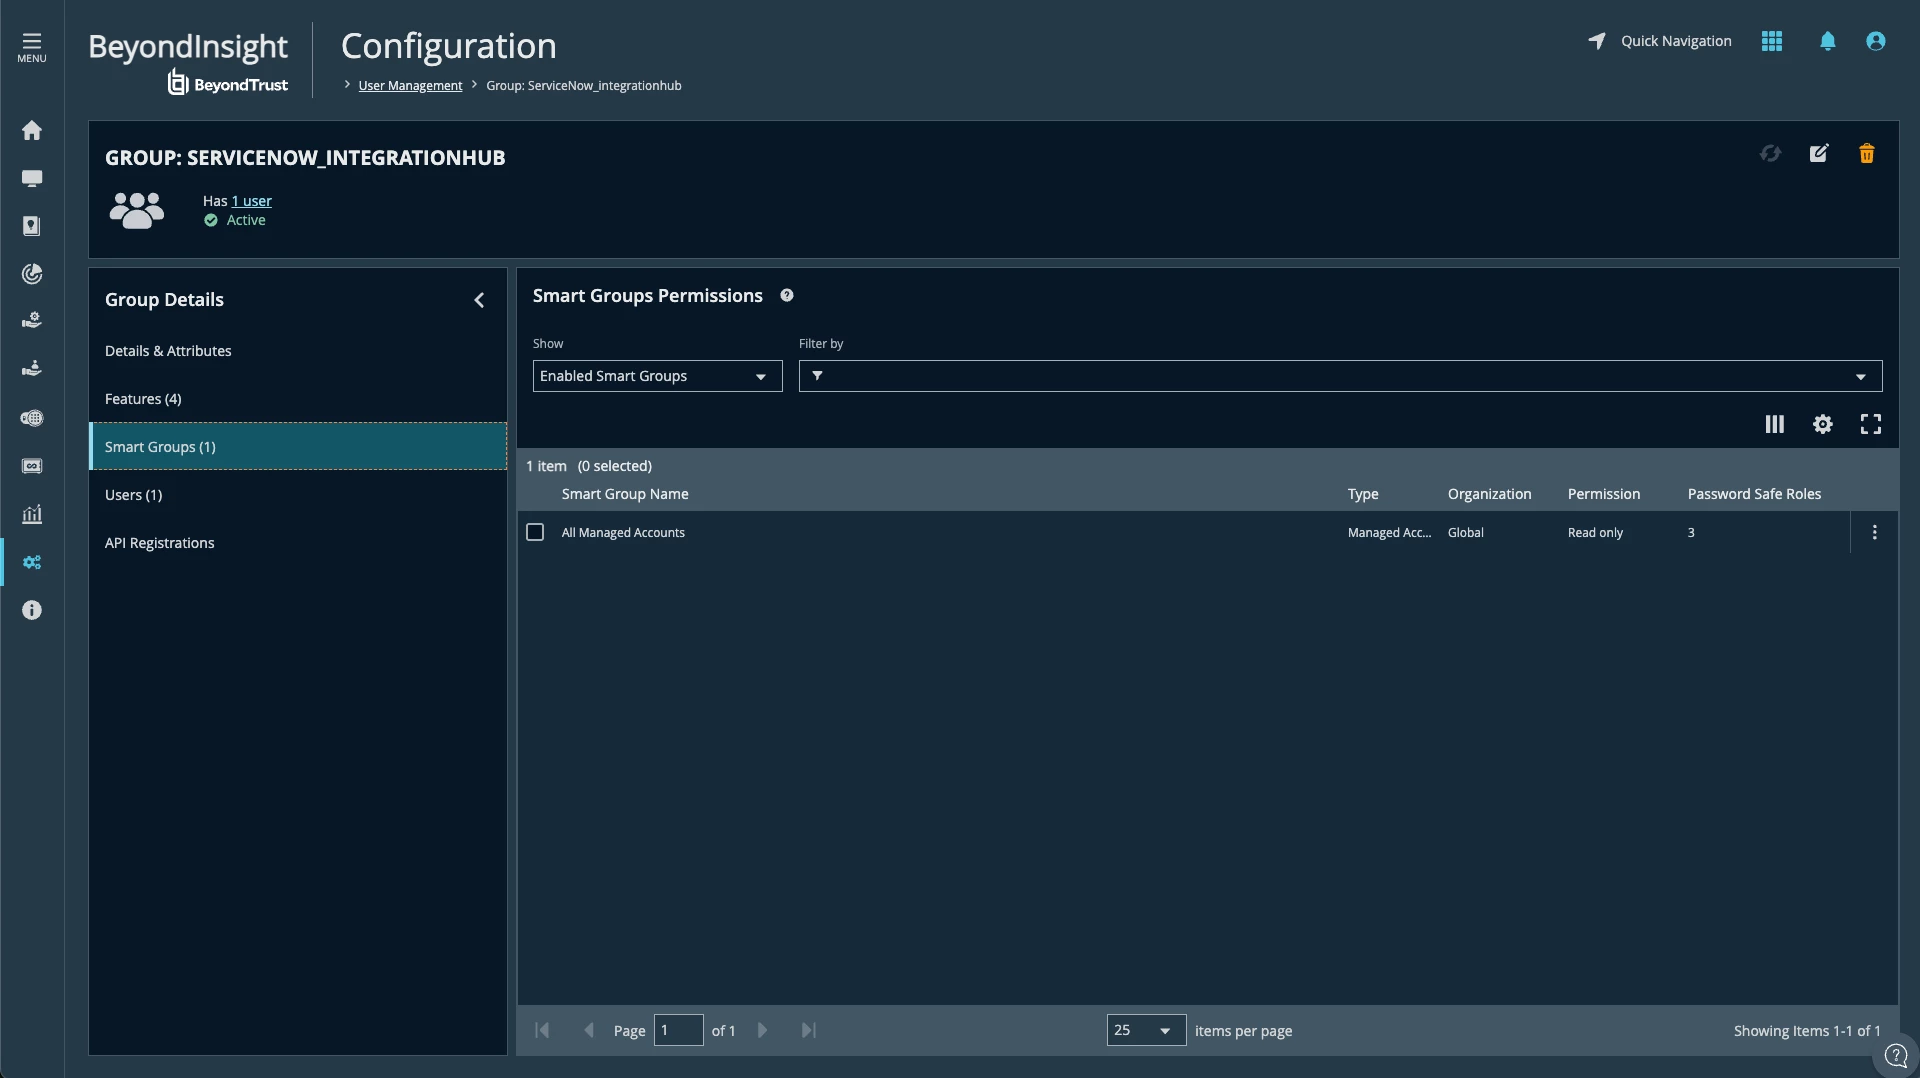1920x1078 pixels.
Task: Open the radar scan sidebar icon
Action: (x=32, y=274)
